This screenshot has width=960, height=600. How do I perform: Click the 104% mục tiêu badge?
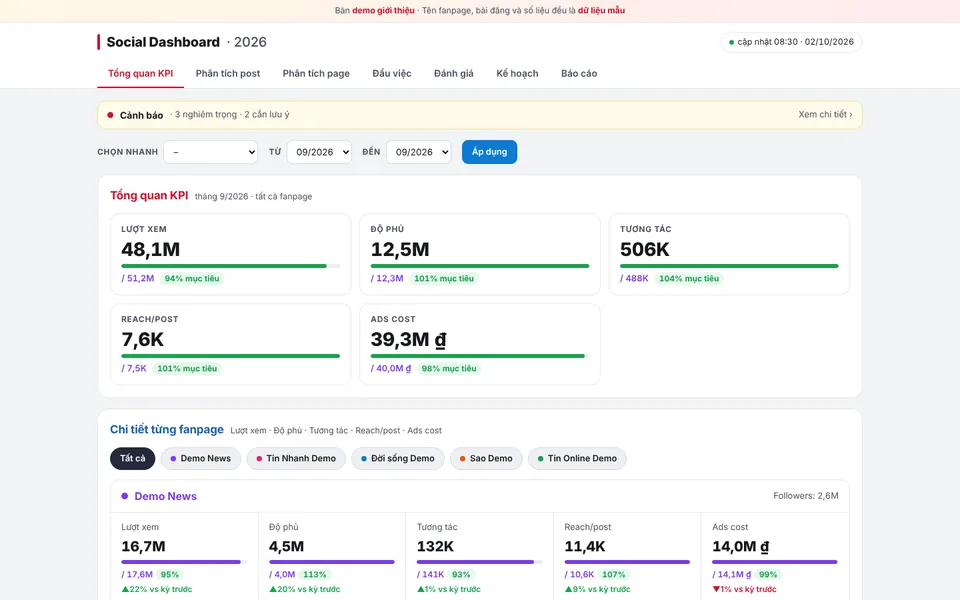tap(689, 279)
